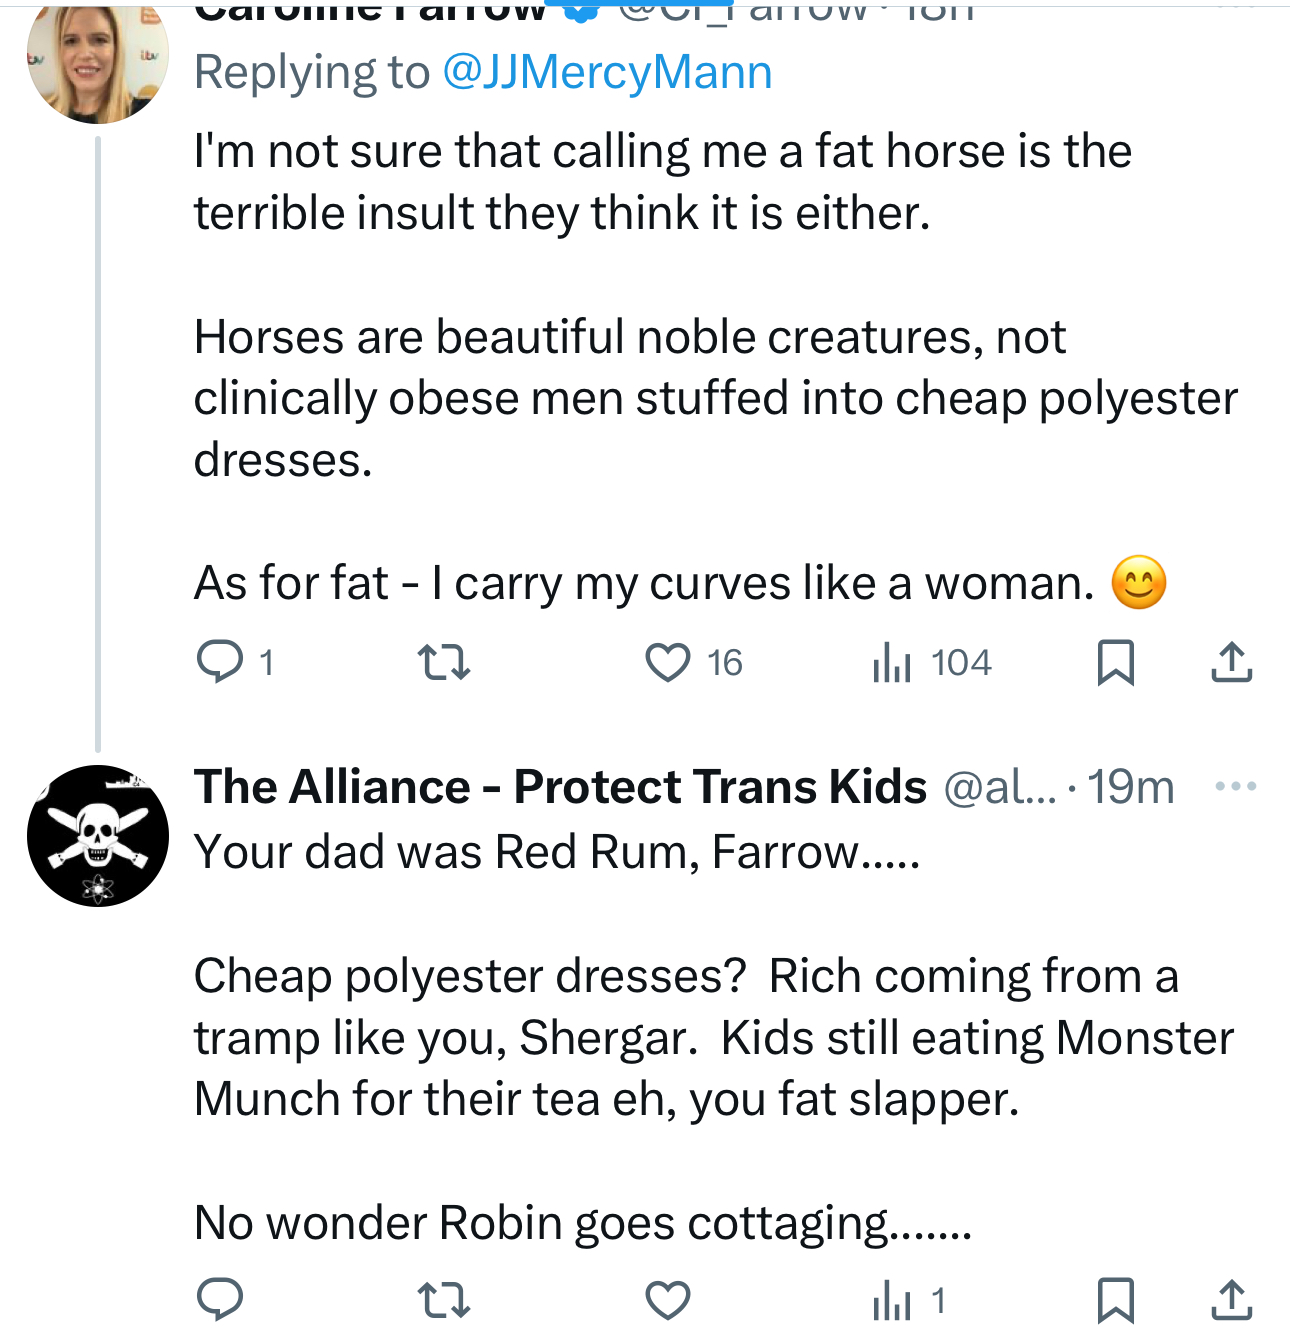Bookmark The Alliance's tweet
The height and width of the screenshot is (1333, 1290).
click(1115, 1299)
